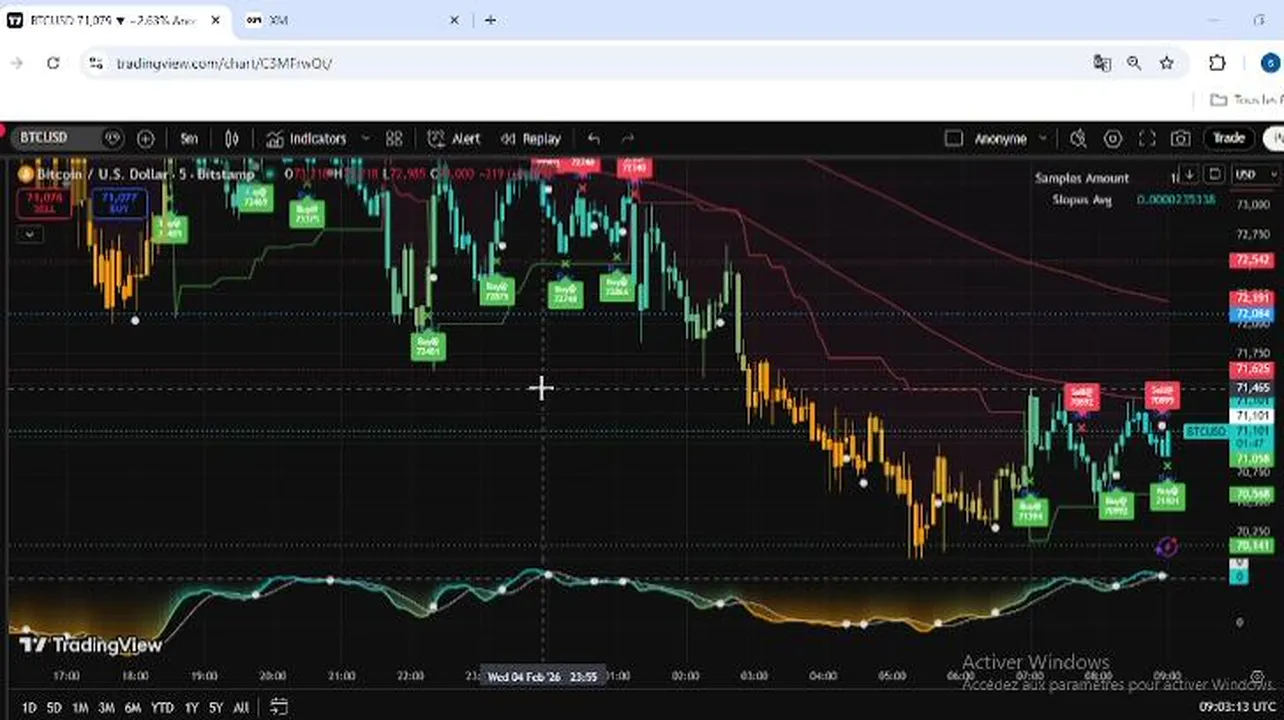Click the 72,084 blue price label

click(x=1250, y=314)
